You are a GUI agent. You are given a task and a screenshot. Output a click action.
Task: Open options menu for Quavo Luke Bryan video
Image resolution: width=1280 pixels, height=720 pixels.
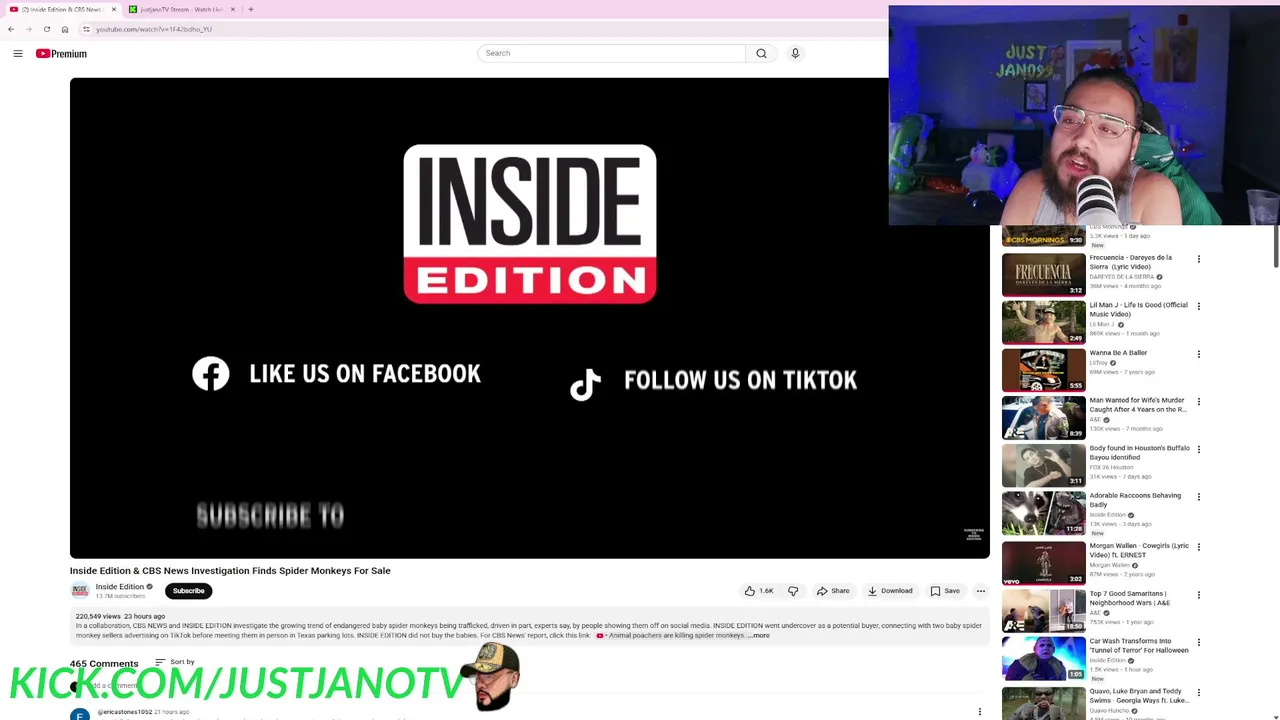[x=1199, y=693]
